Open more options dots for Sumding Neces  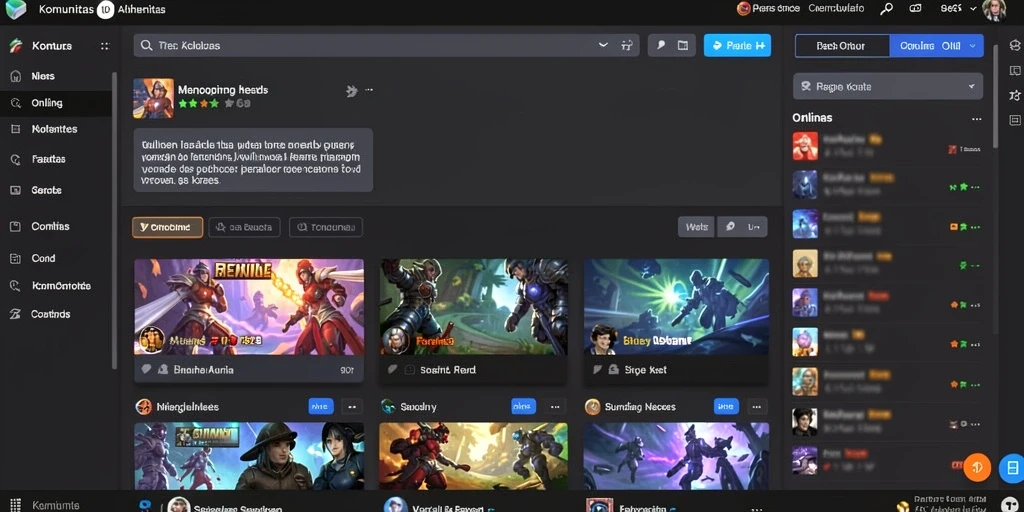[757, 407]
